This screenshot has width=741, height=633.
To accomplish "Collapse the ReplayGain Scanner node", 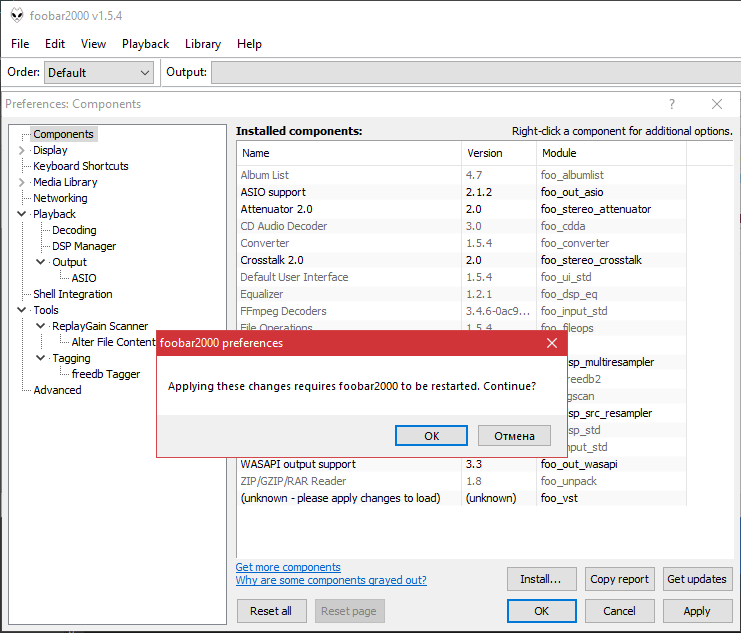I will tap(41, 326).
